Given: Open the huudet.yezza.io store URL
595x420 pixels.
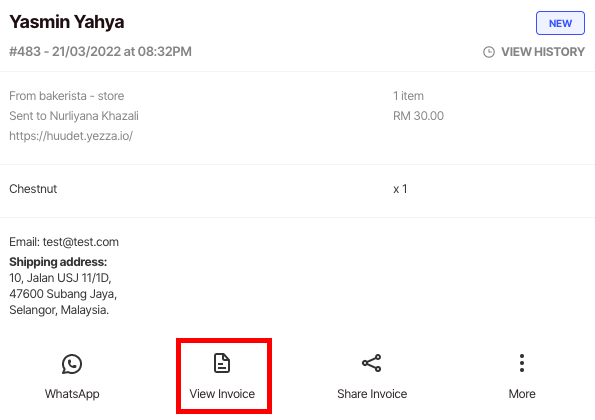Looking at the screenshot, I should (71, 136).
